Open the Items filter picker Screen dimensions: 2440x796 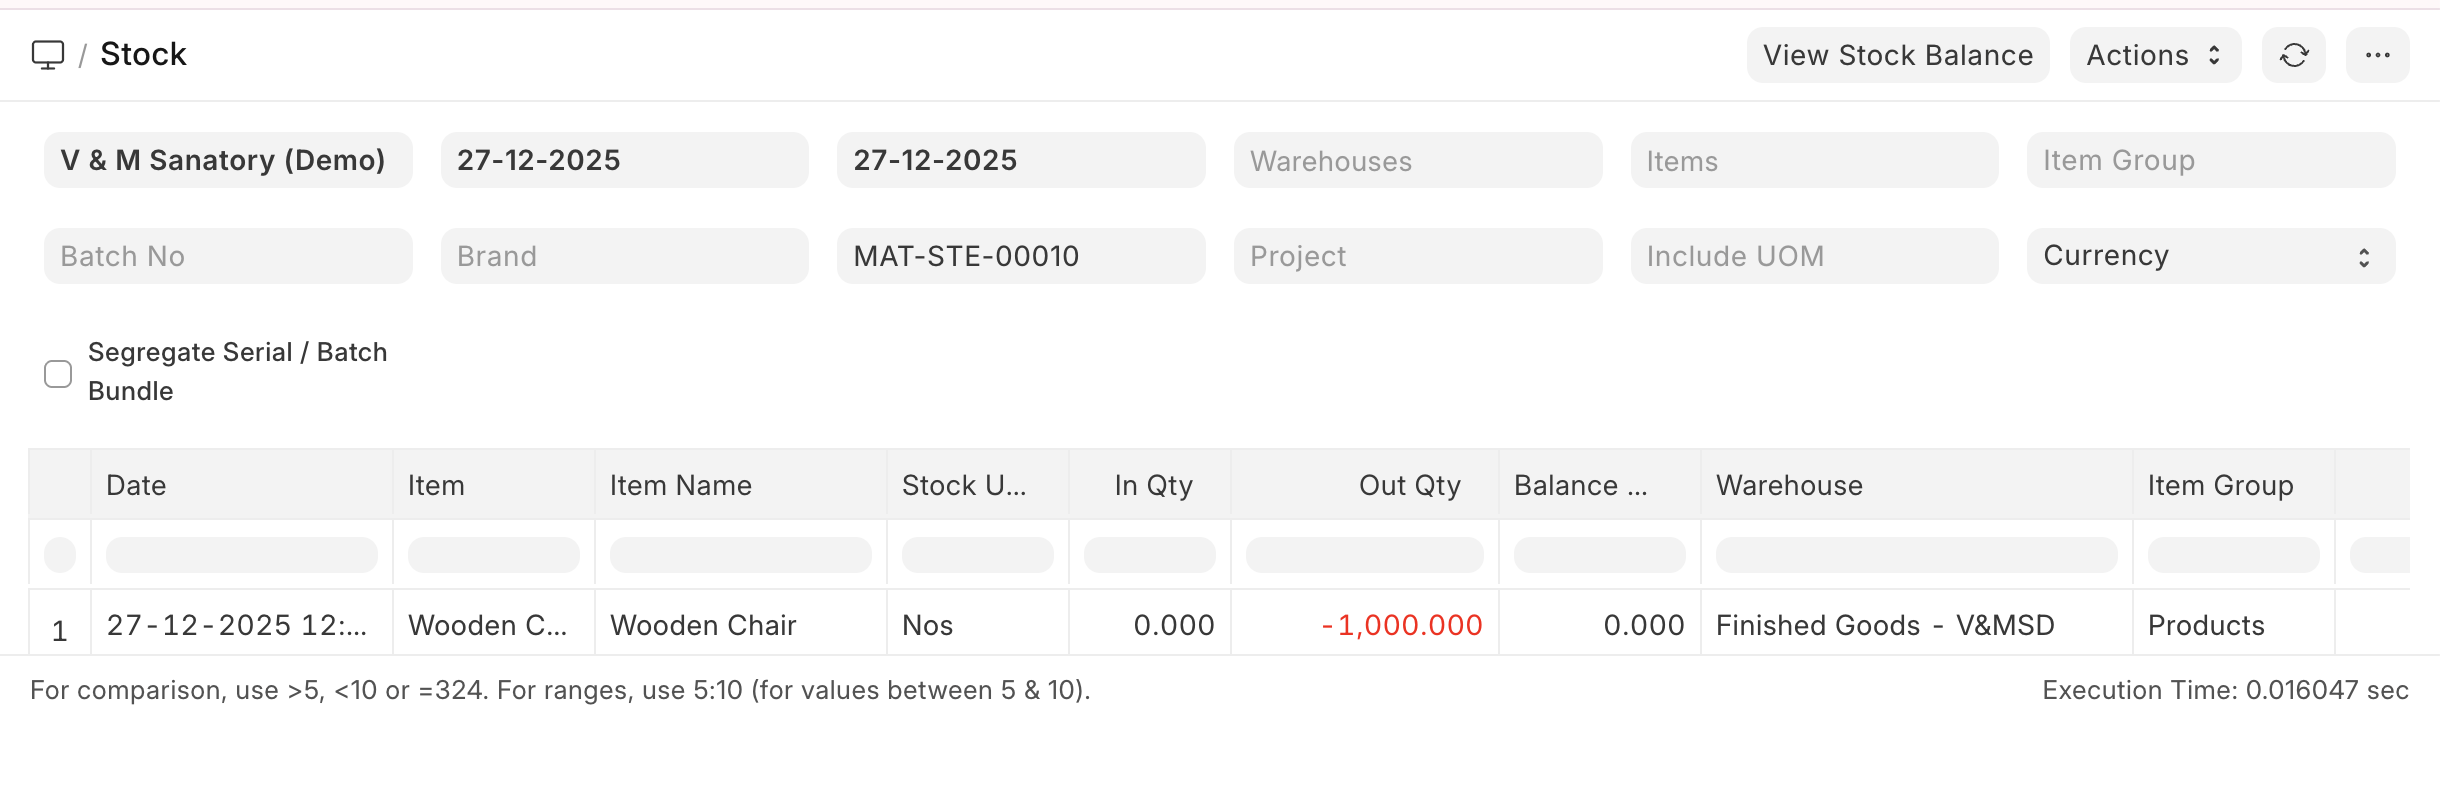pos(1814,160)
